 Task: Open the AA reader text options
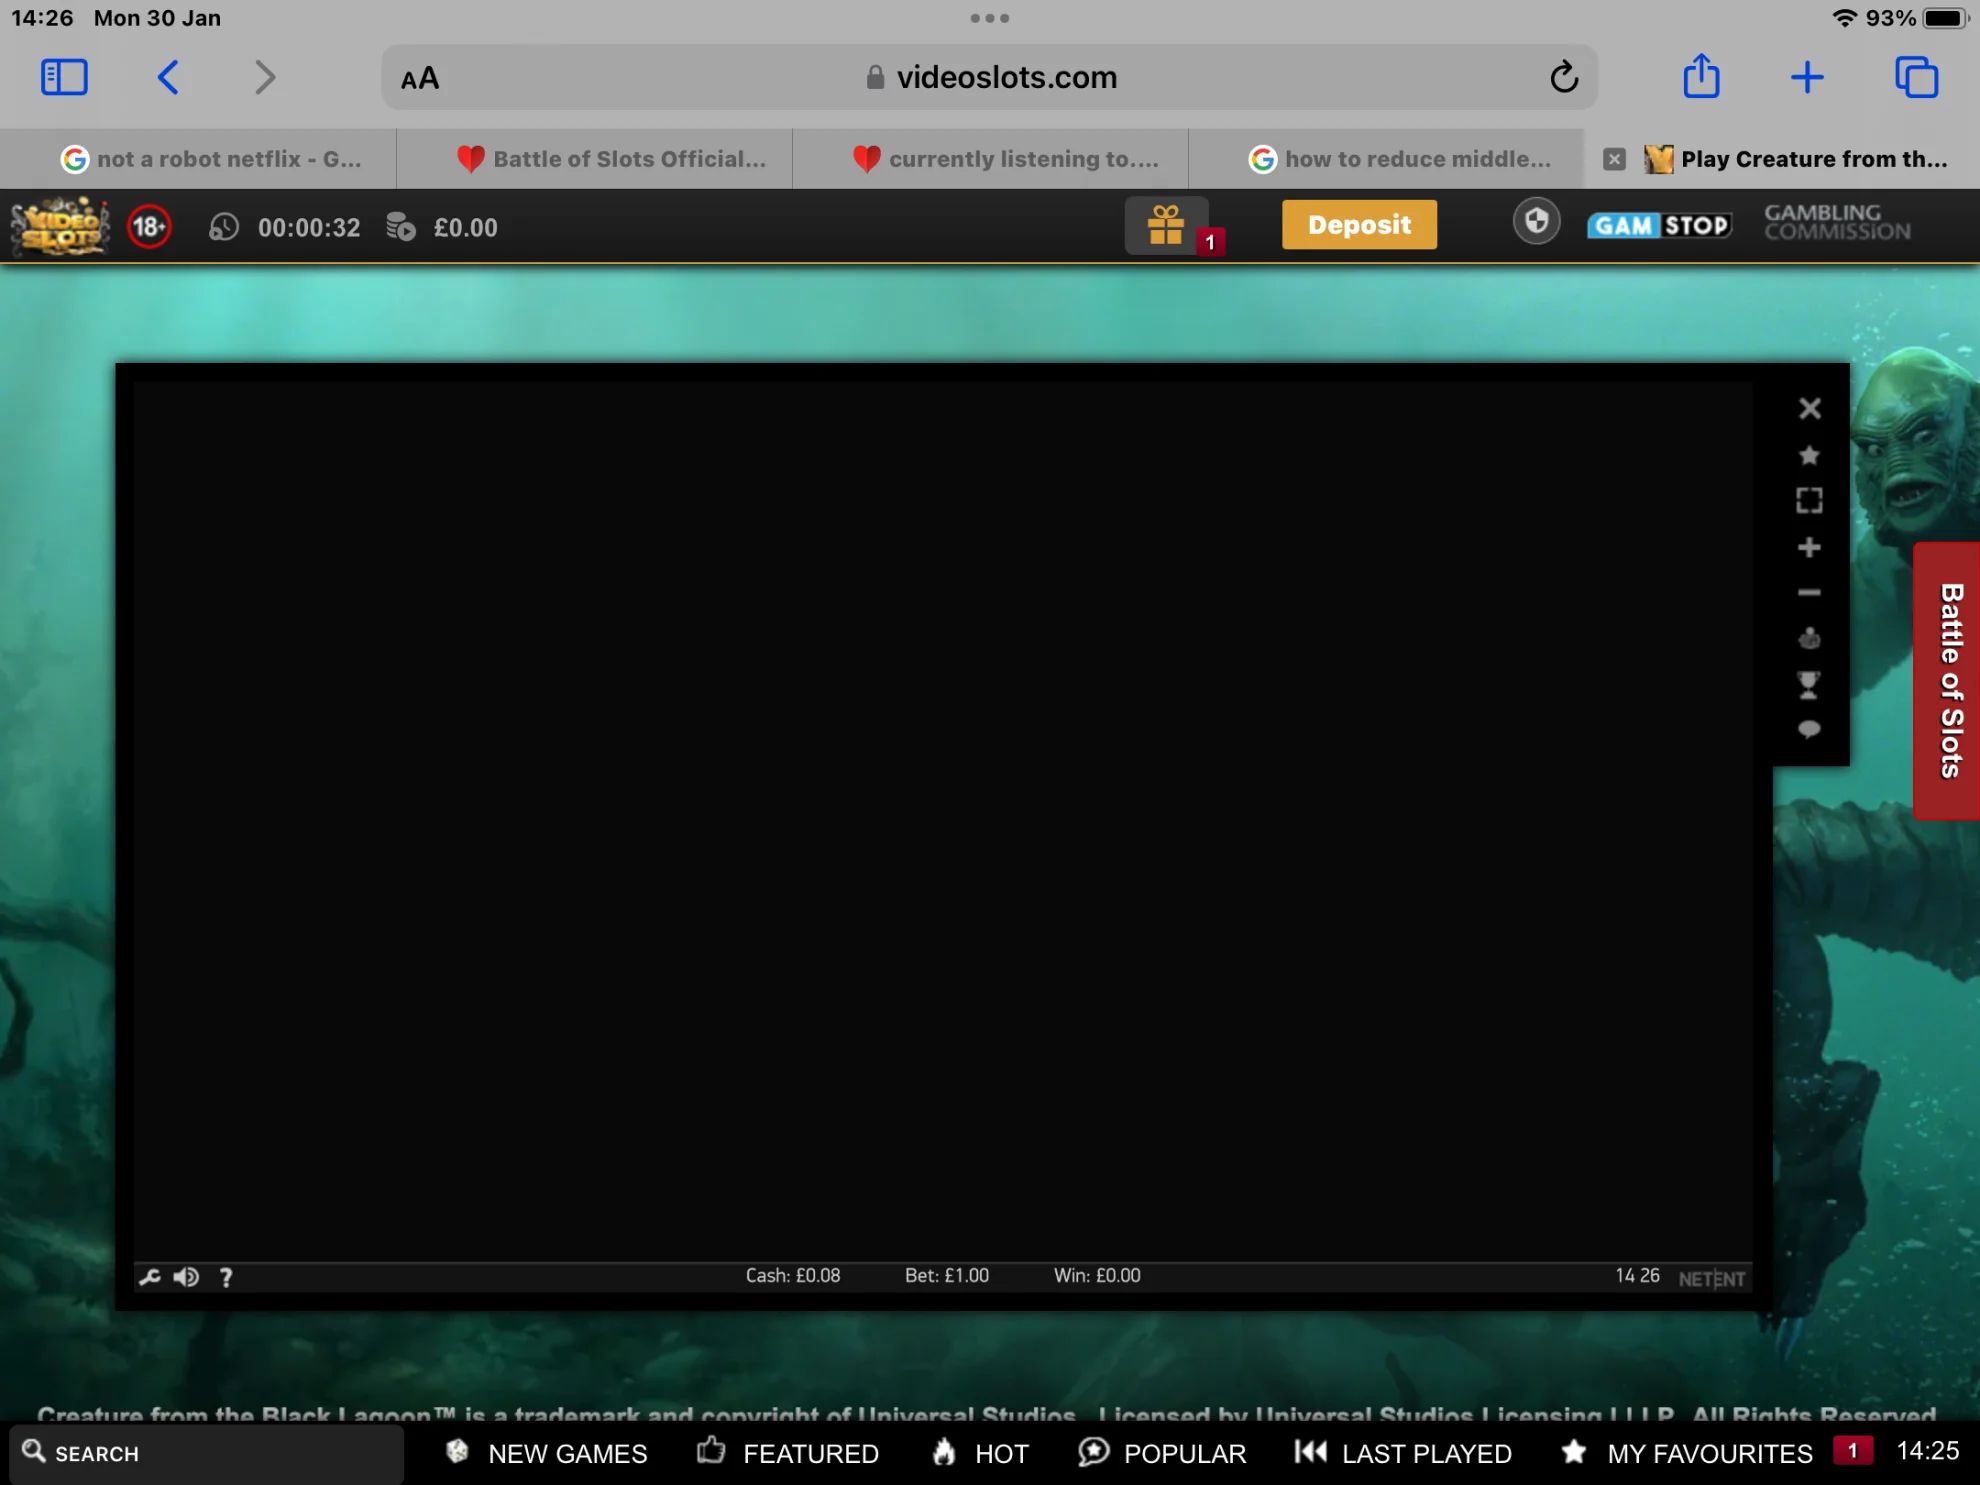pos(420,78)
